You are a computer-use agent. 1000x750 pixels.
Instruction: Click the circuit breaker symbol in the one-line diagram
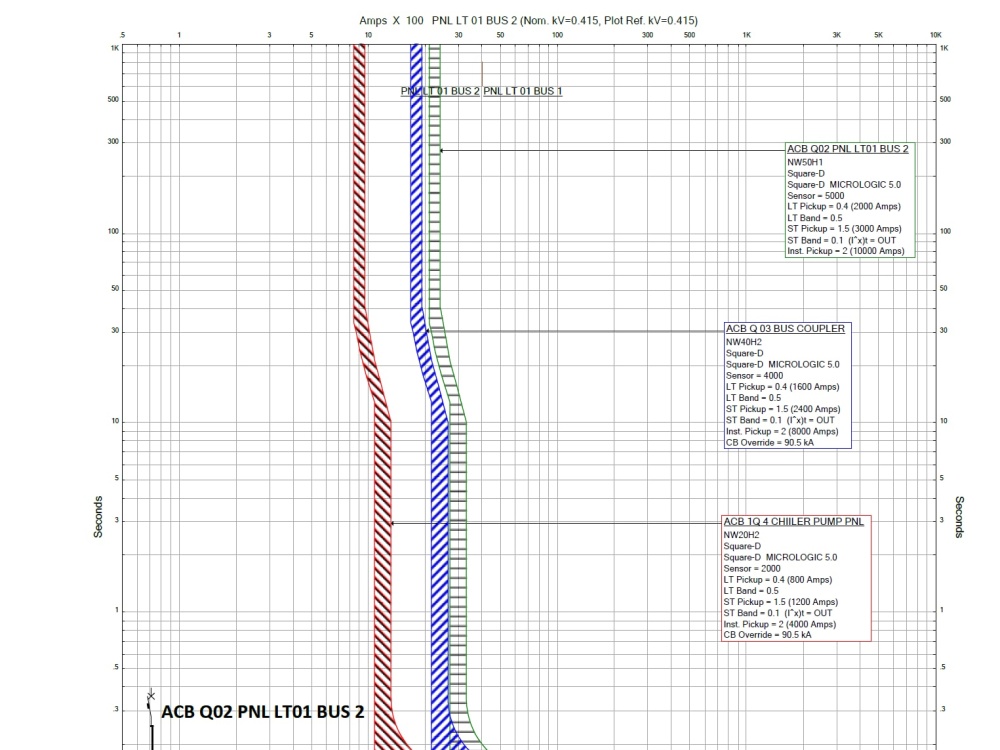151,705
